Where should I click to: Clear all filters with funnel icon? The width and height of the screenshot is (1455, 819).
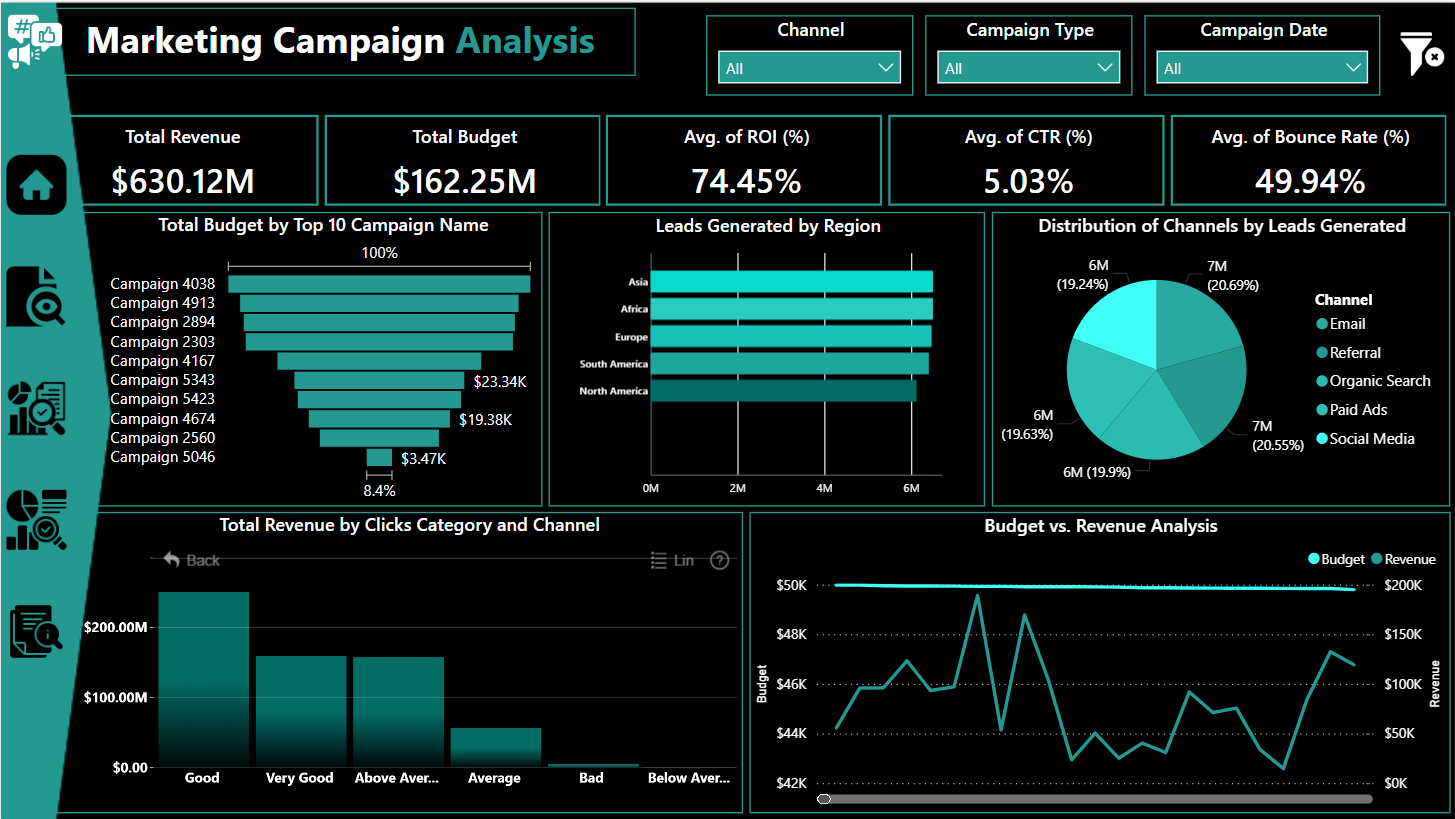point(1421,53)
